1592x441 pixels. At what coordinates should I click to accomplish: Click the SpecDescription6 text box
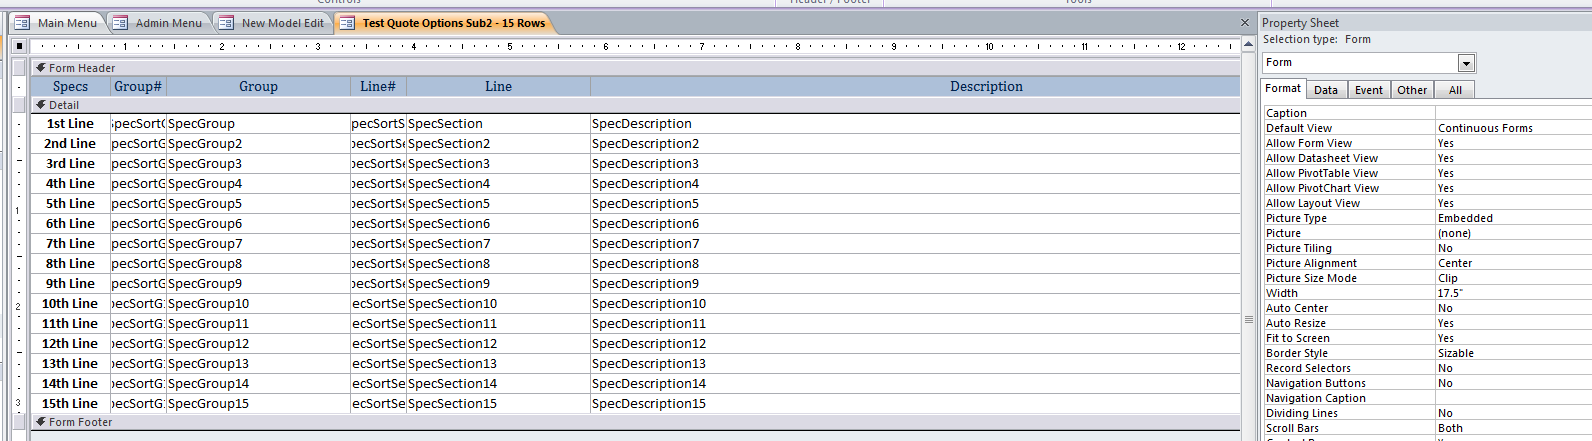click(x=915, y=224)
